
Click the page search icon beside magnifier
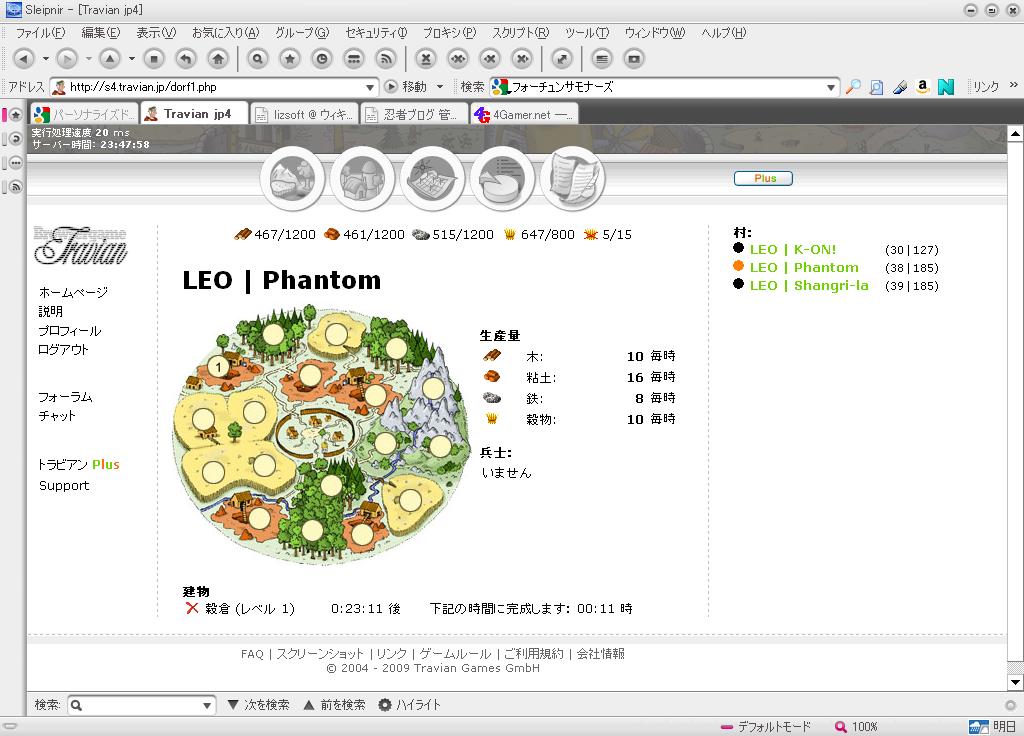coord(876,86)
